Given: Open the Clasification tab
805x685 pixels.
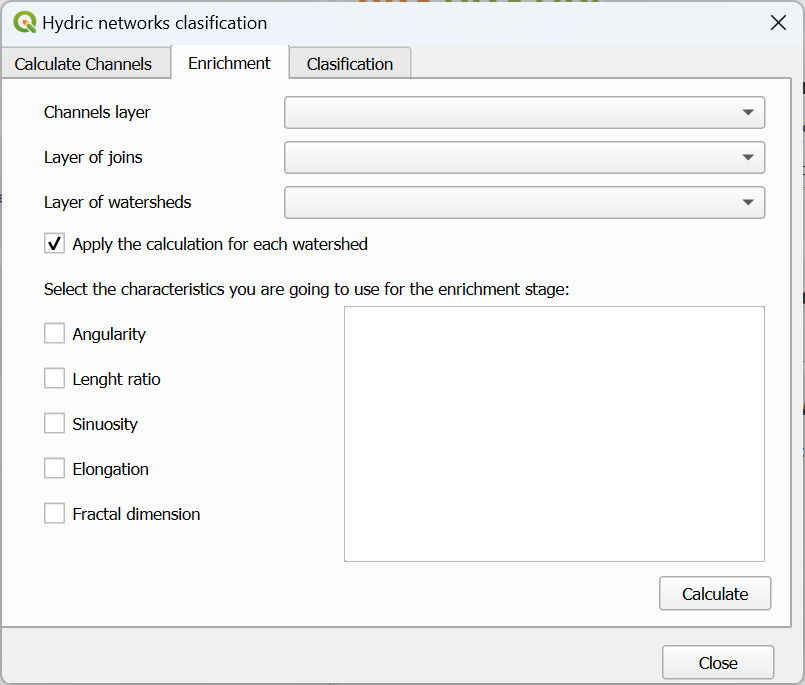Looking at the screenshot, I should 350,64.
